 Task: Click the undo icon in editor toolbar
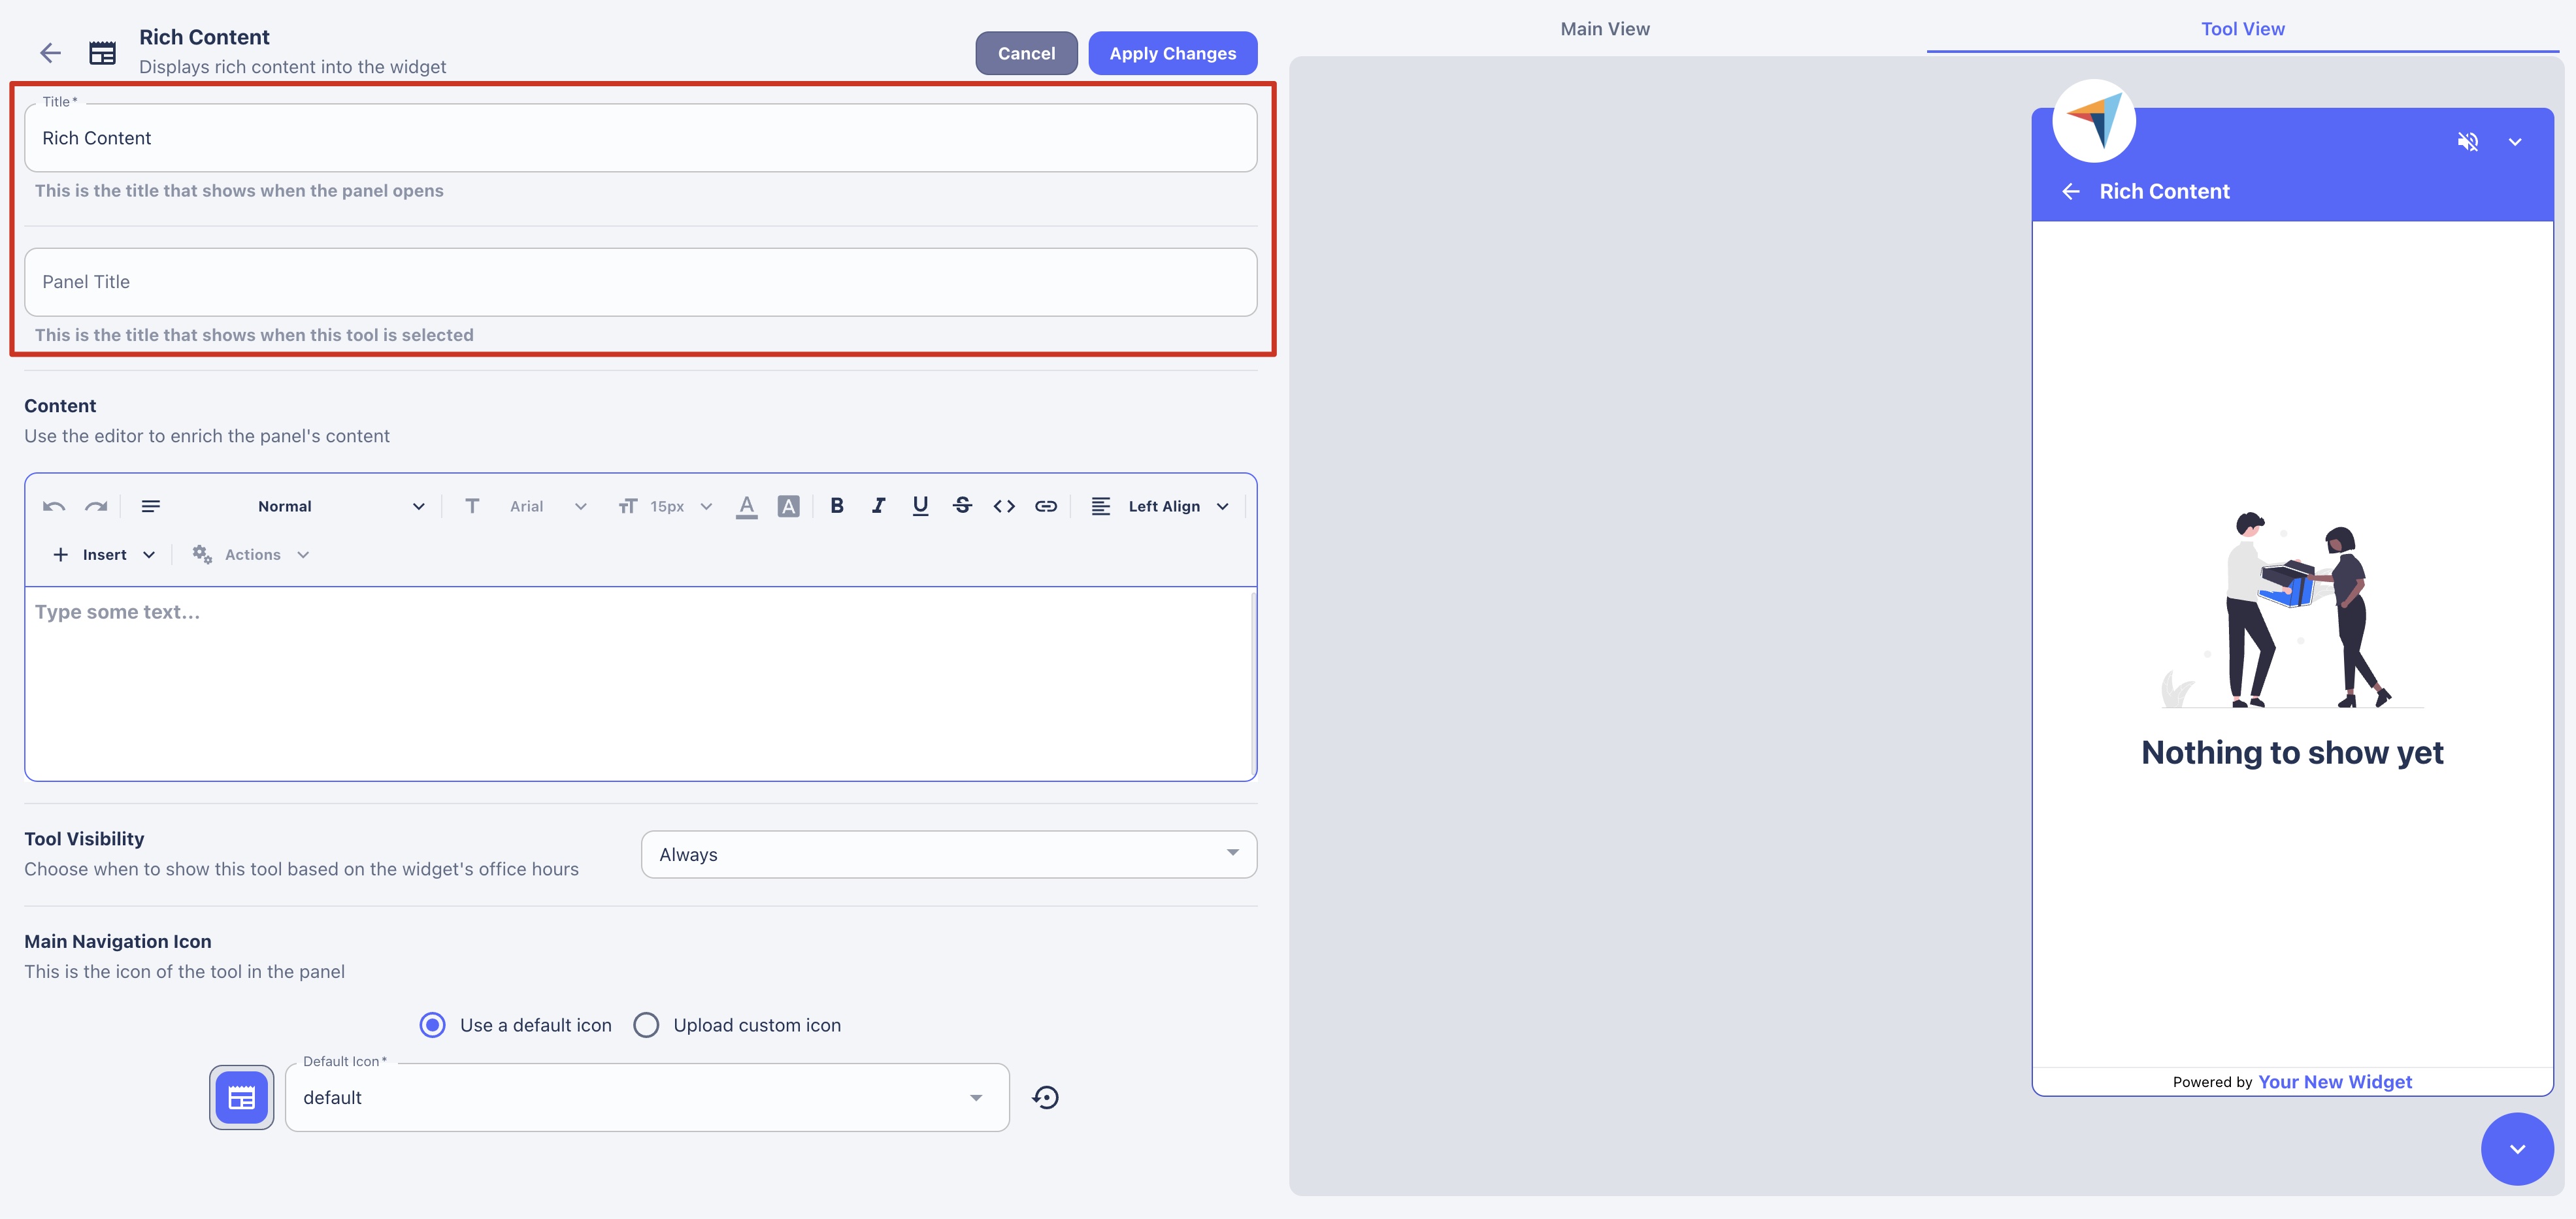coord(54,506)
